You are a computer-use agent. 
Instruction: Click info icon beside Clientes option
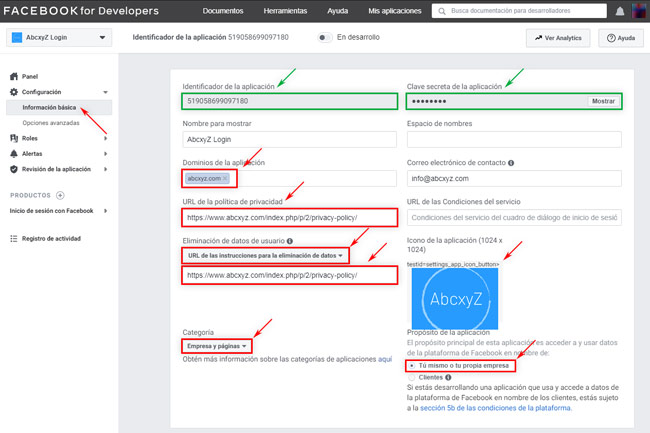(x=448, y=377)
